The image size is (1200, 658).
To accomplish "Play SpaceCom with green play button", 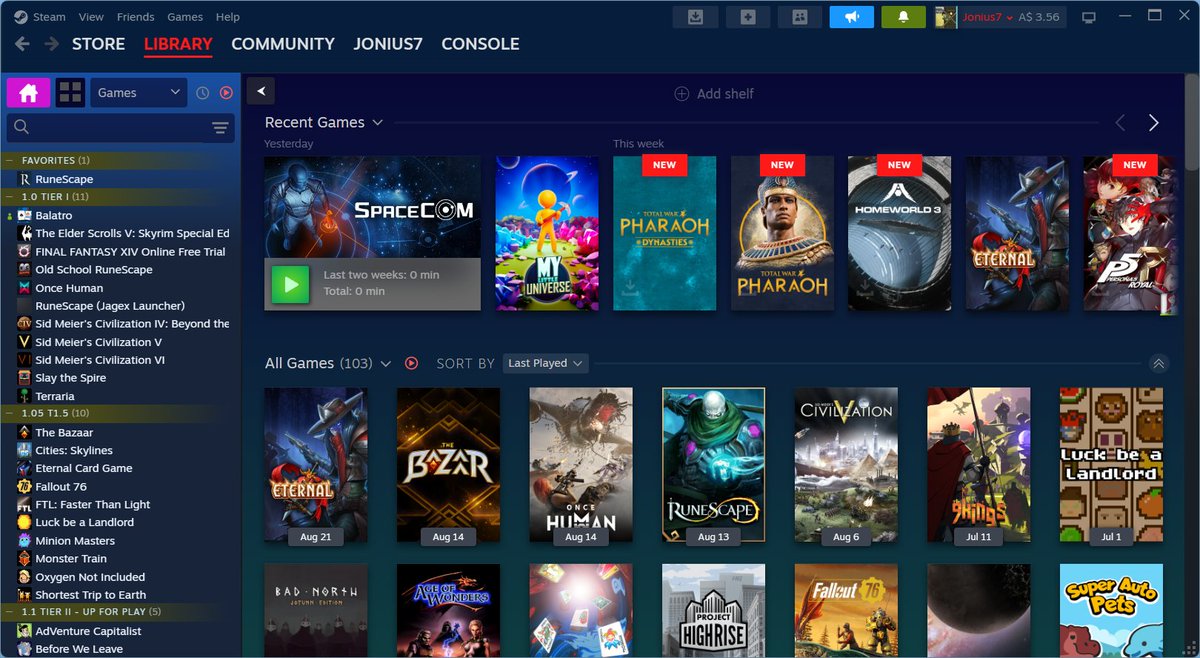I will point(291,284).
